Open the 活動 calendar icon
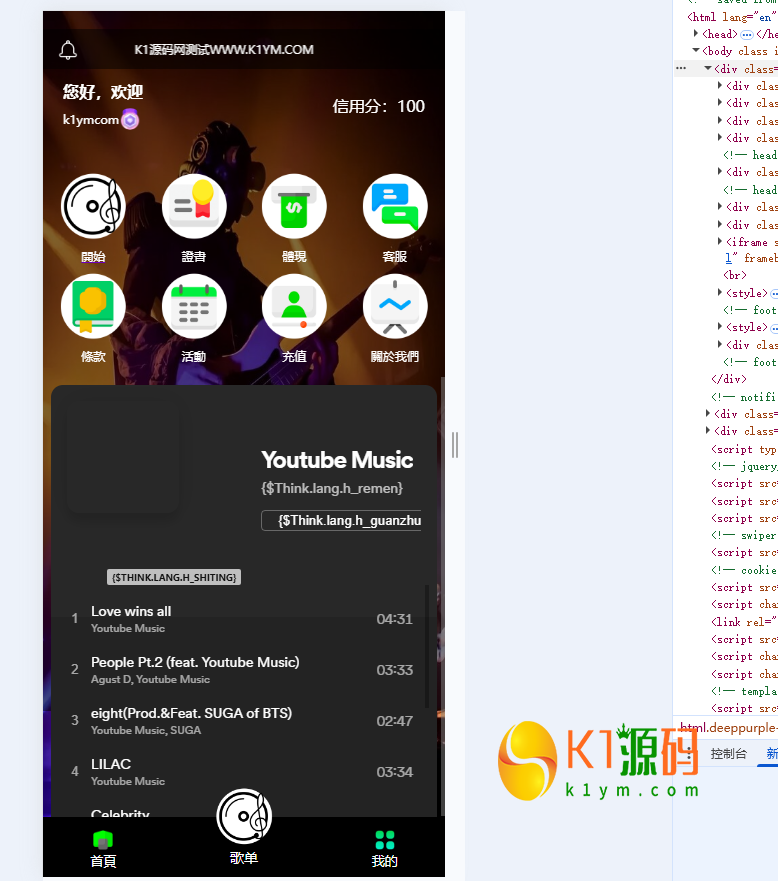778x881 pixels. 194,306
